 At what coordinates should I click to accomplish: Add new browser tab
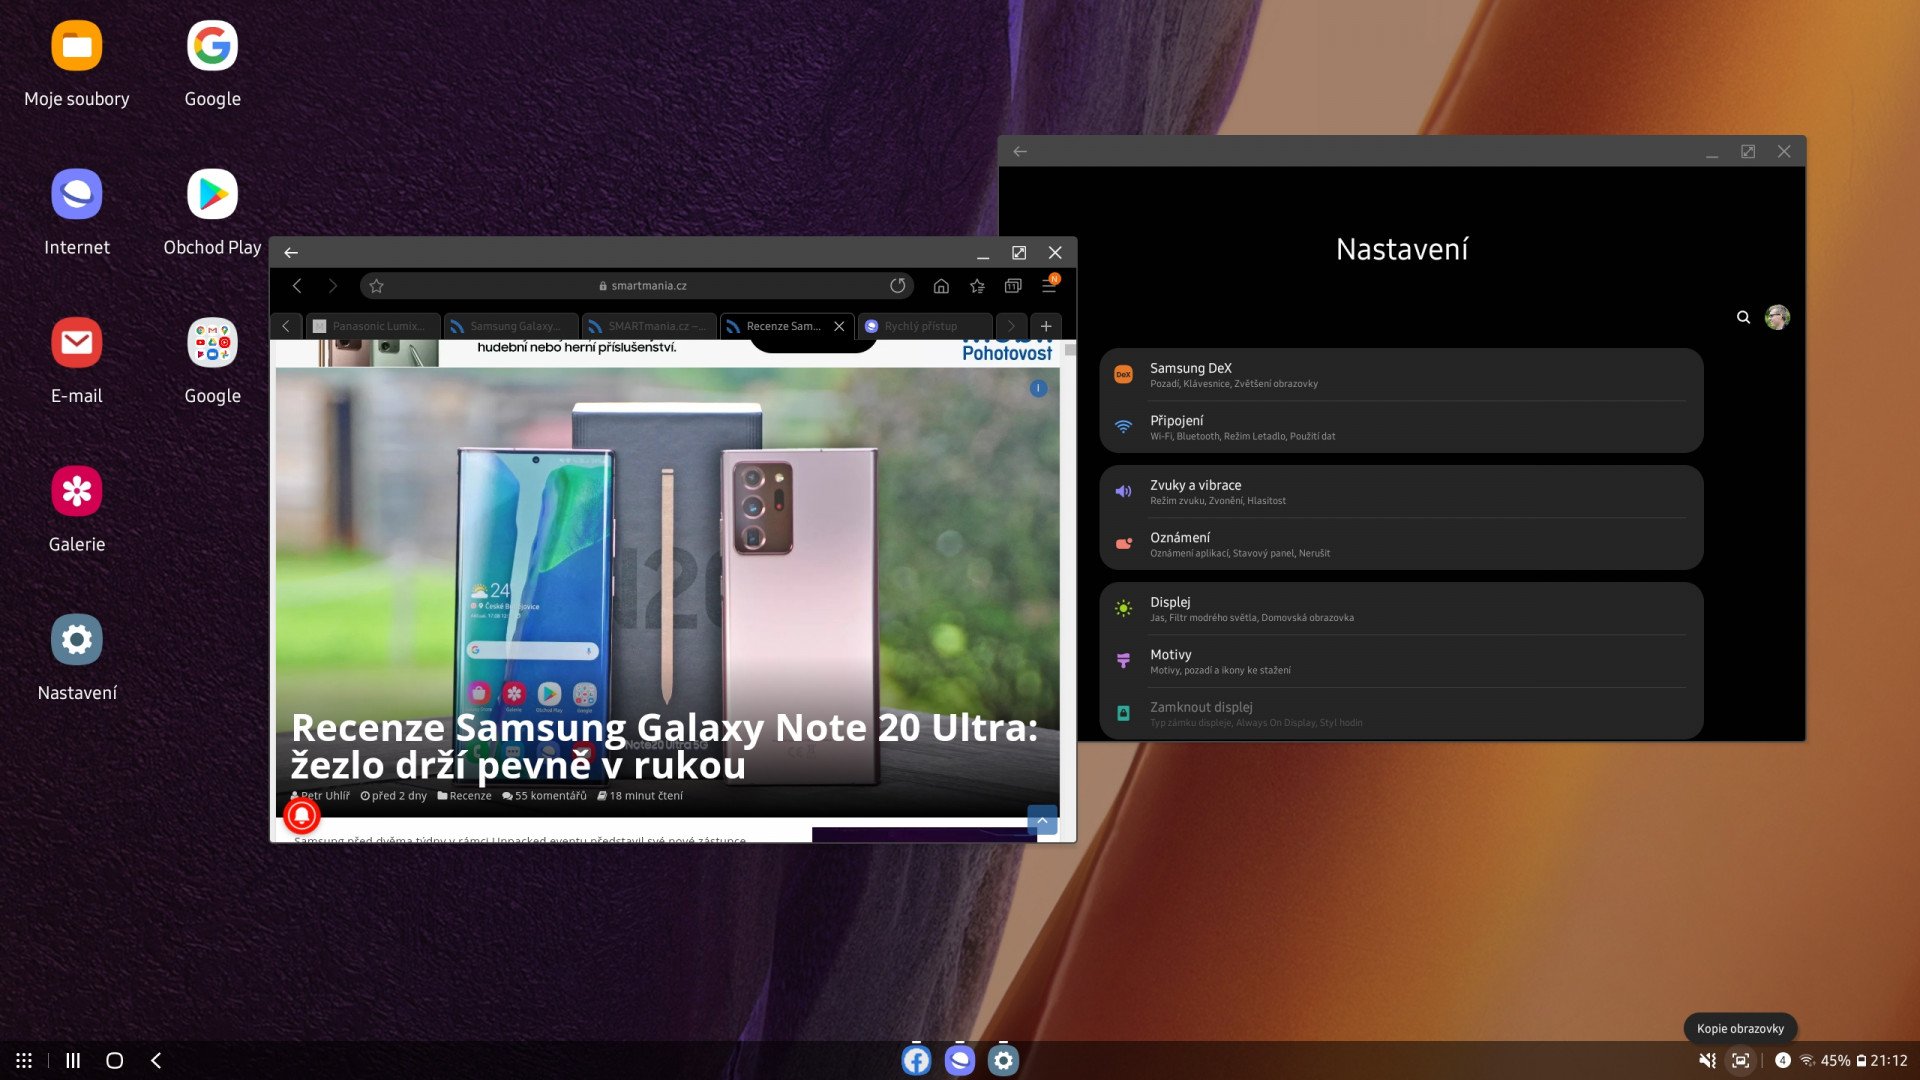(1046, 326)
